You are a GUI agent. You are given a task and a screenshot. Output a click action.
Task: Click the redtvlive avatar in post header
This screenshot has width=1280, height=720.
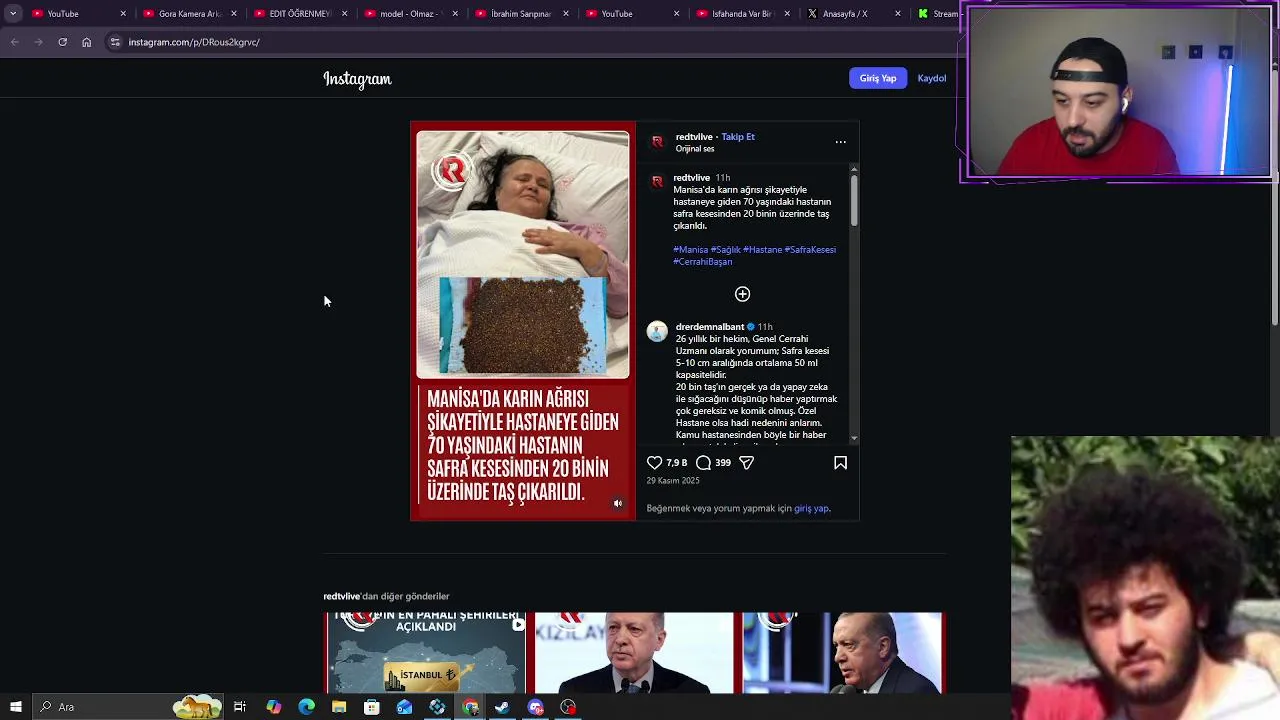(657, 142)
